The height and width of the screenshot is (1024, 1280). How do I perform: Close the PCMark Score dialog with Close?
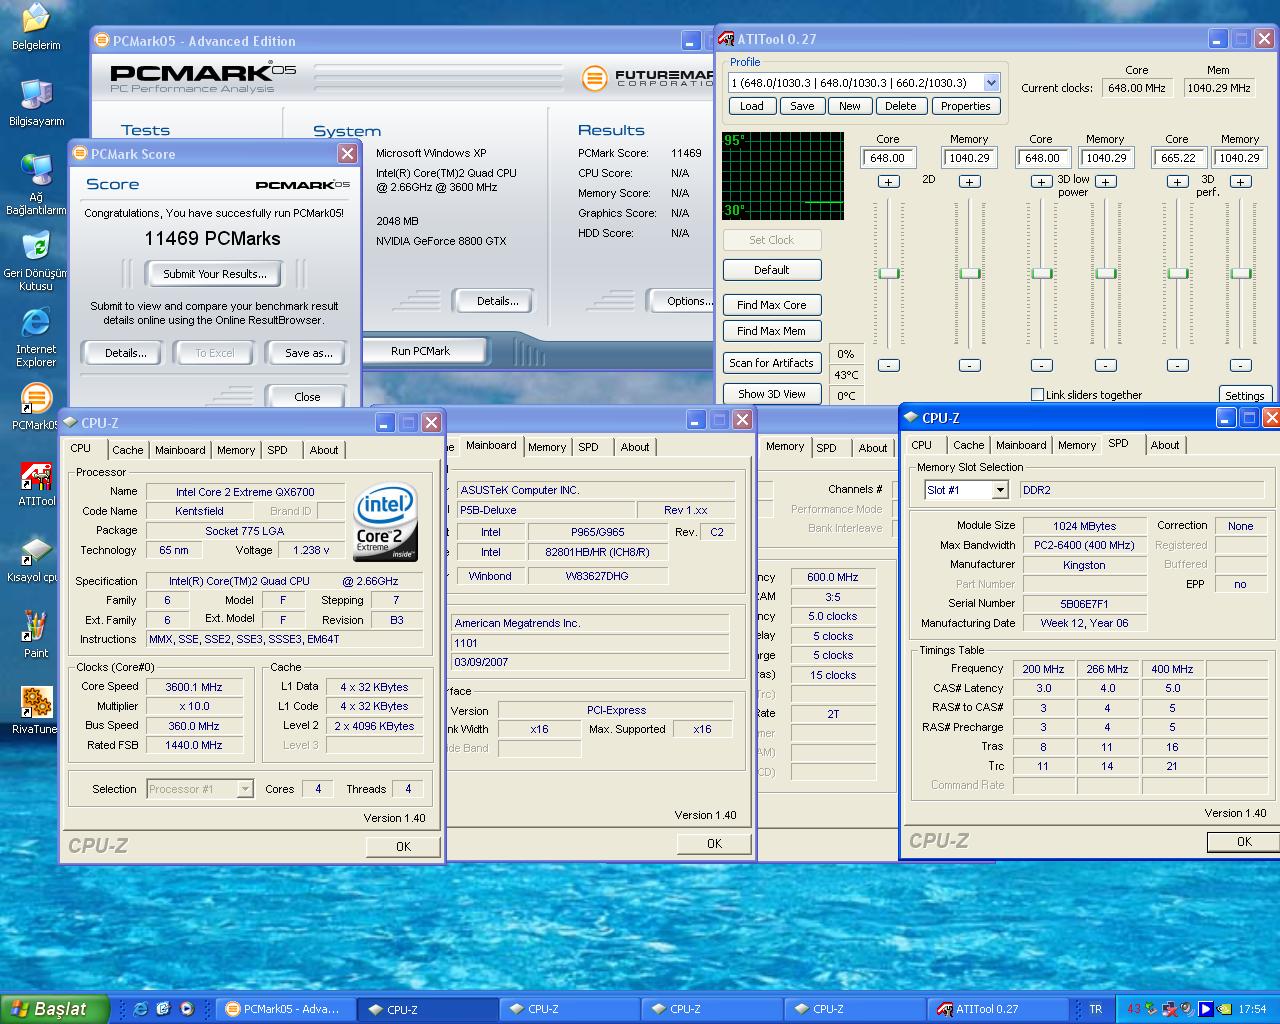(307, 396)
